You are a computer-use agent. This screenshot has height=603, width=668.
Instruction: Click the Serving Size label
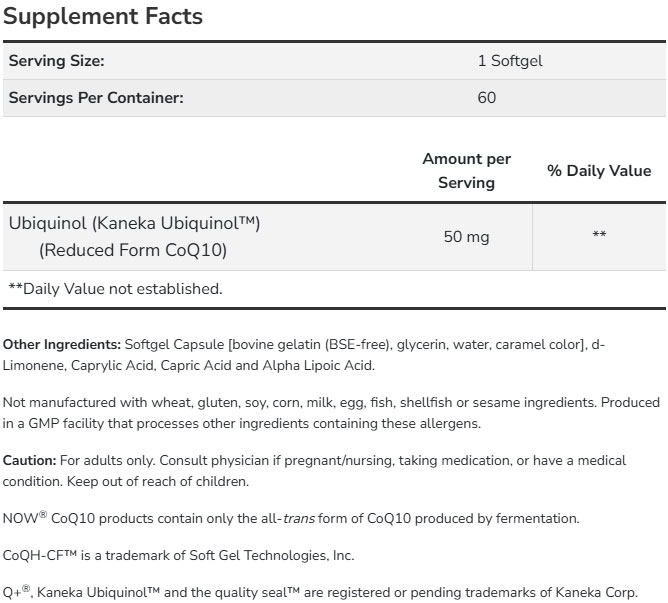[x=56, y=61]
